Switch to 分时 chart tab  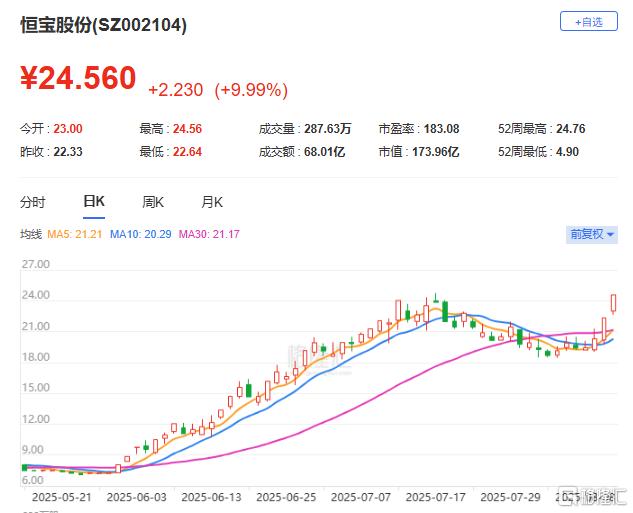[x=33, y=202]
